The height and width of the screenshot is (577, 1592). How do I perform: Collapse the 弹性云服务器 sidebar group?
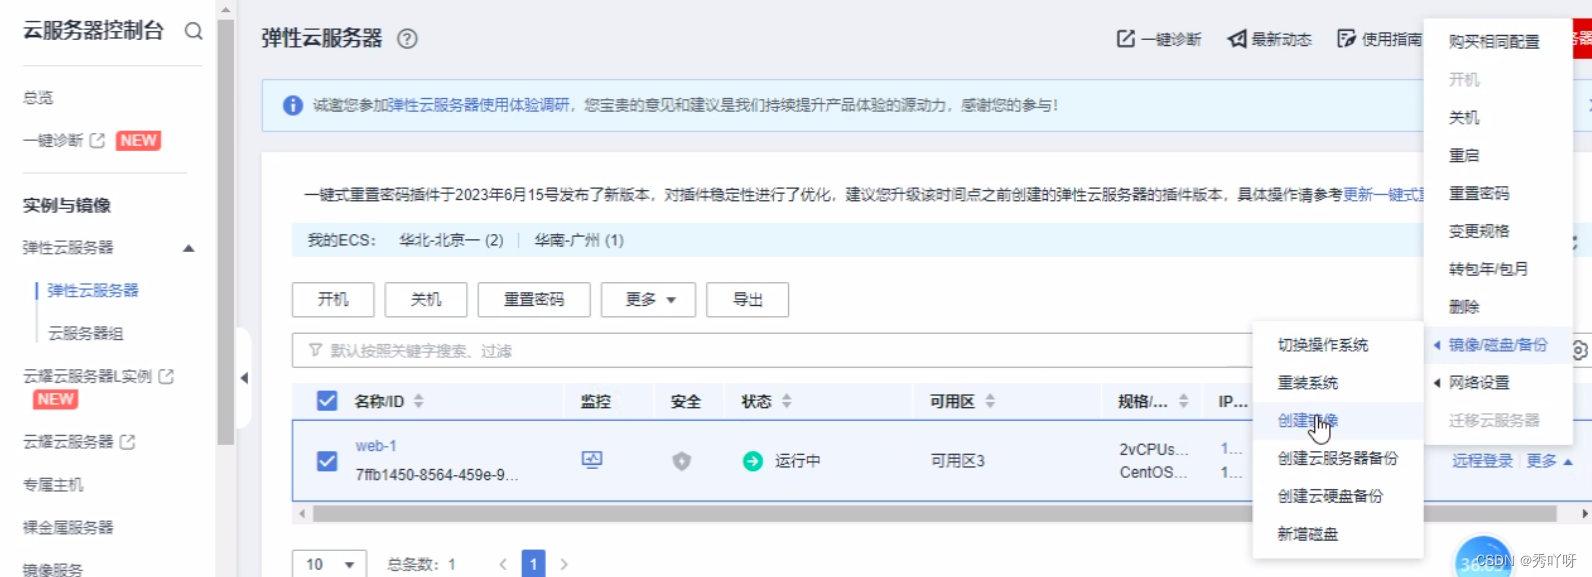coord(188,248)
